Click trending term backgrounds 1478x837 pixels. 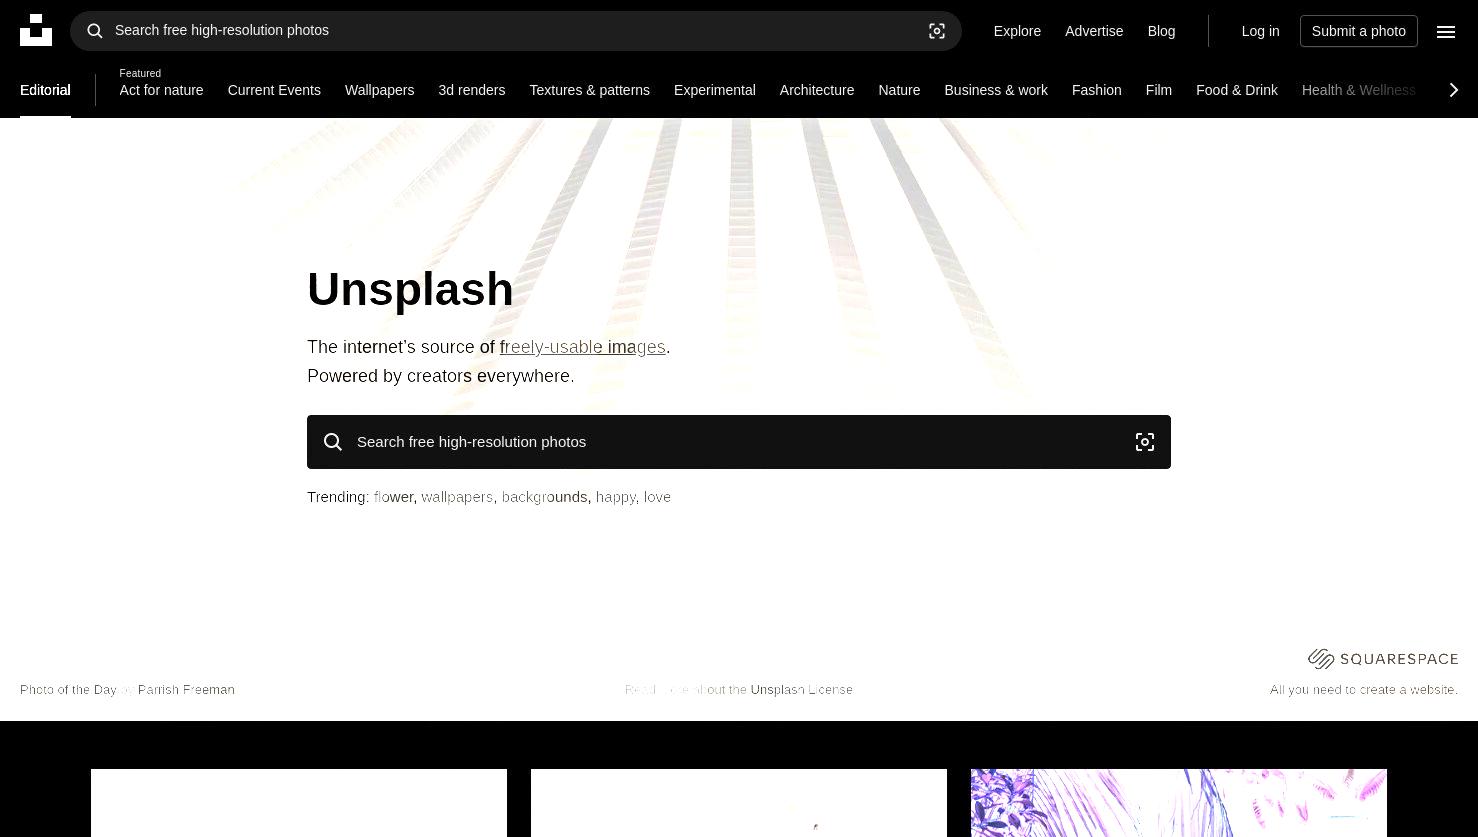tap(544, 497)
